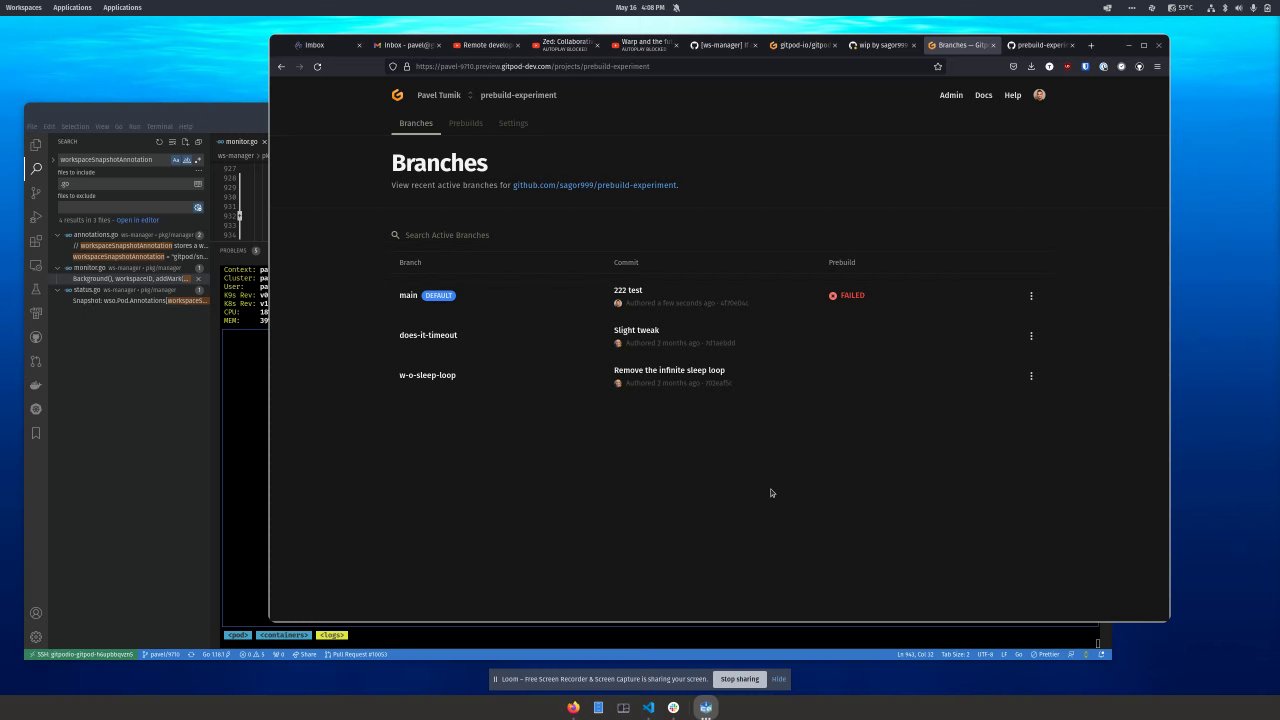Viewport: 1280px width, 720px height.
Task: Open new search editor in VS Code
Action: pyautogui.click(x=185, y=142)
